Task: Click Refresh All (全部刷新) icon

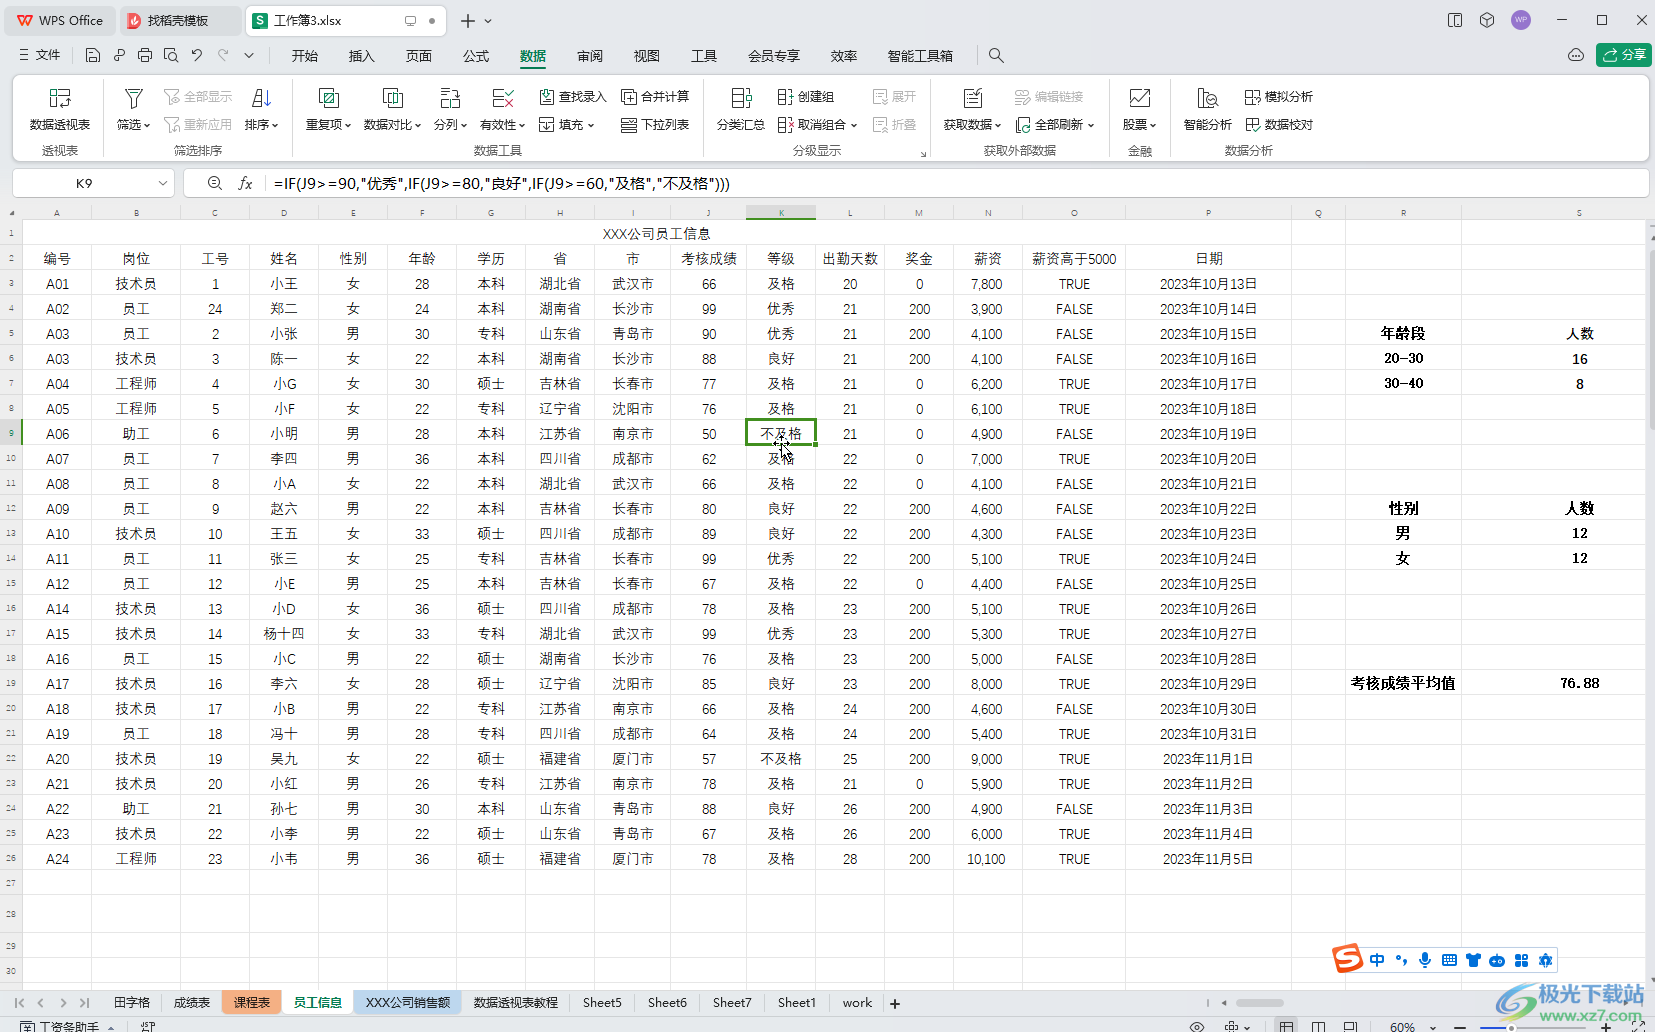Action: pyautogui.click(x=1023, y=125)
